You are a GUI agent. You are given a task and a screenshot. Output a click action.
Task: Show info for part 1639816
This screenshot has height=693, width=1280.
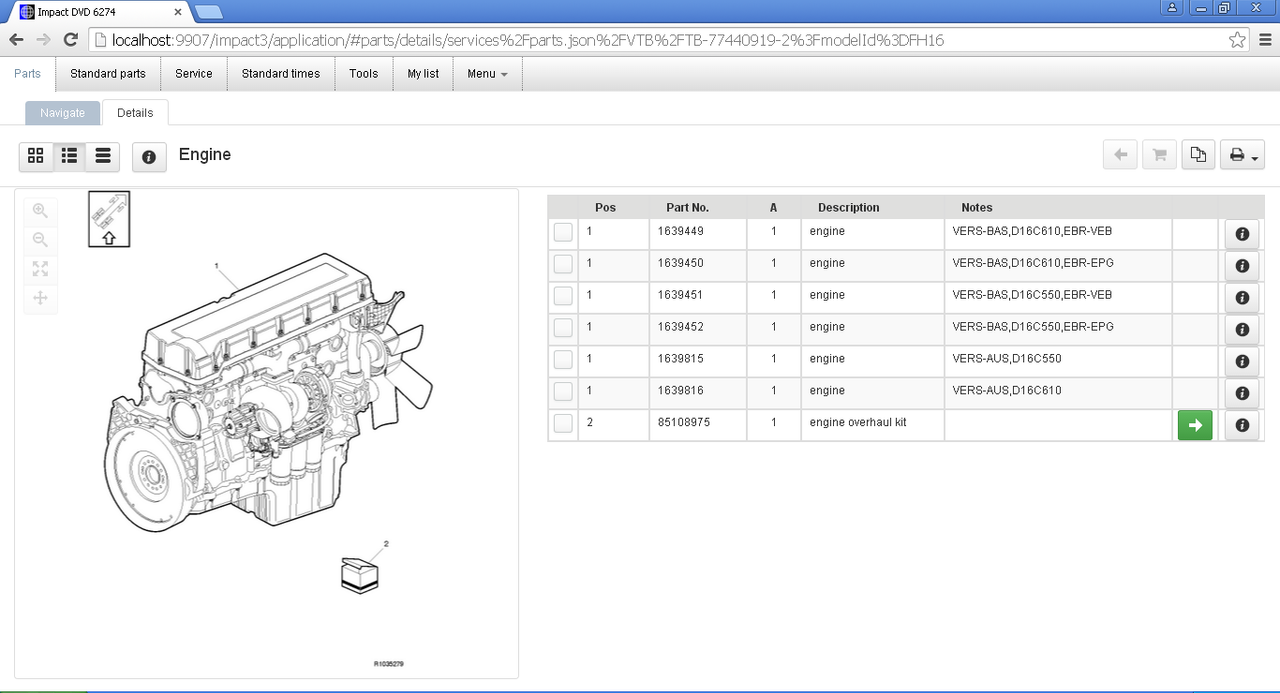pyautogui.click(x=1242, y=394)
